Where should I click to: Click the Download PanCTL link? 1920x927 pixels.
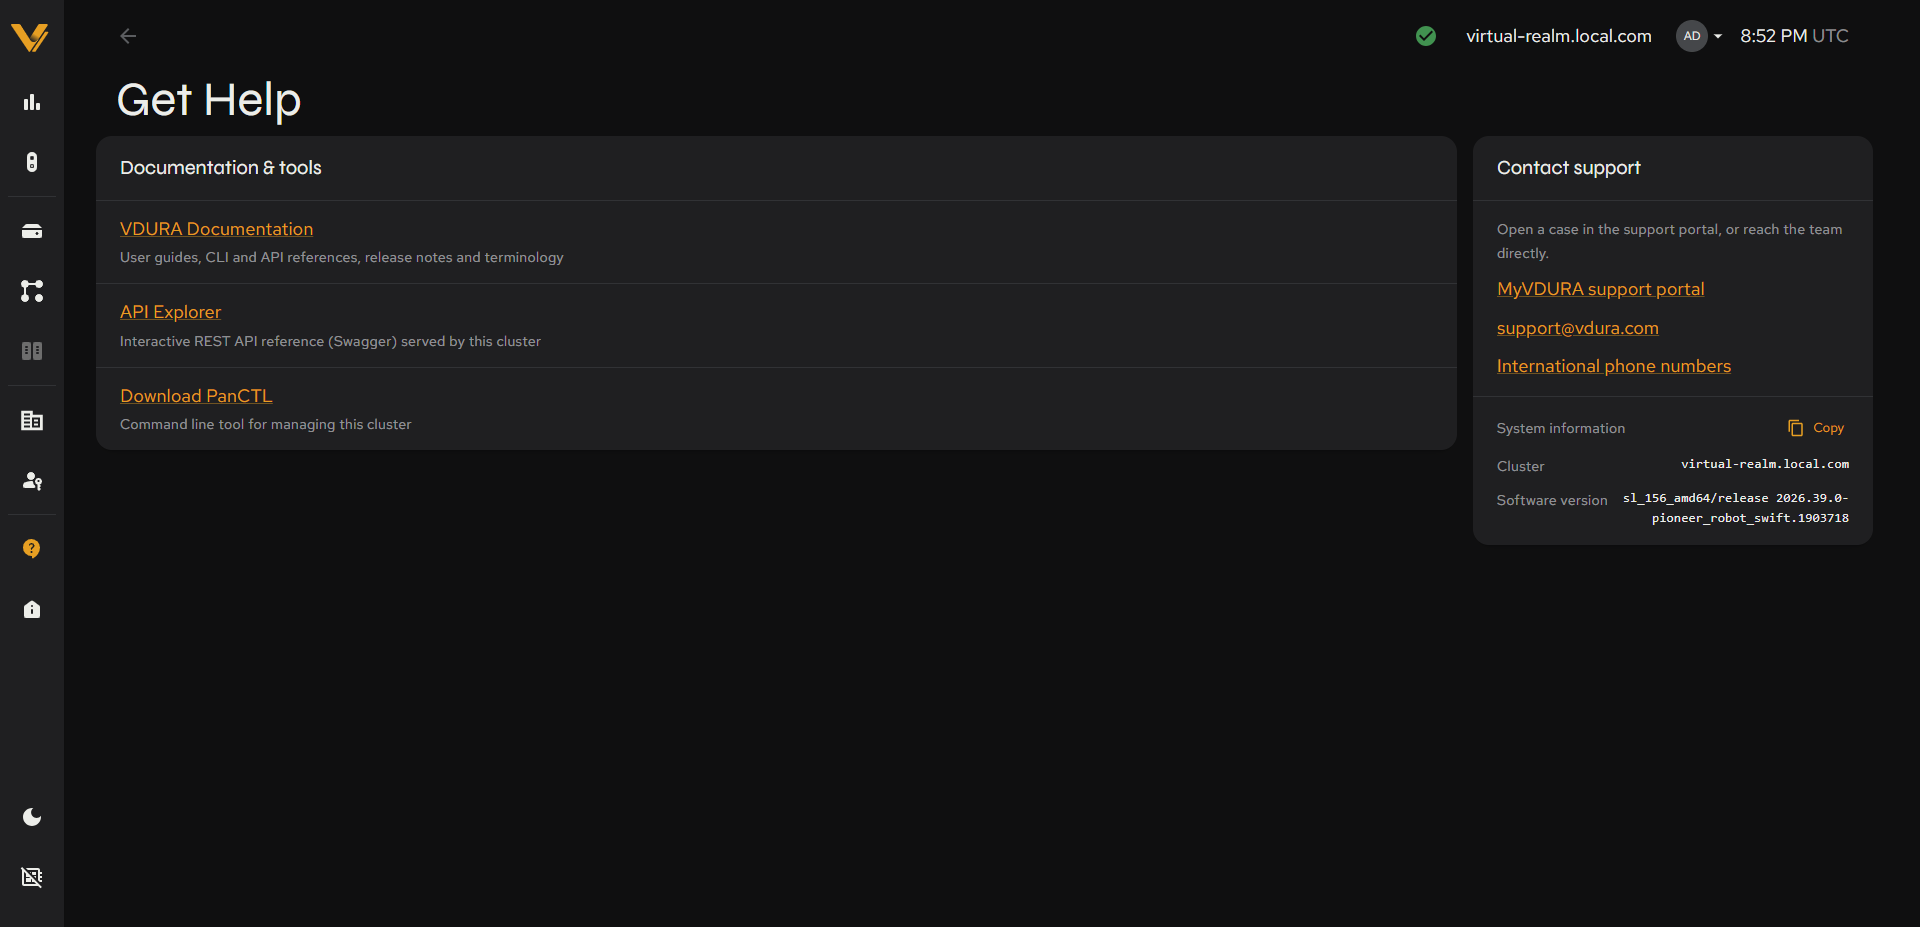(196, 396)
